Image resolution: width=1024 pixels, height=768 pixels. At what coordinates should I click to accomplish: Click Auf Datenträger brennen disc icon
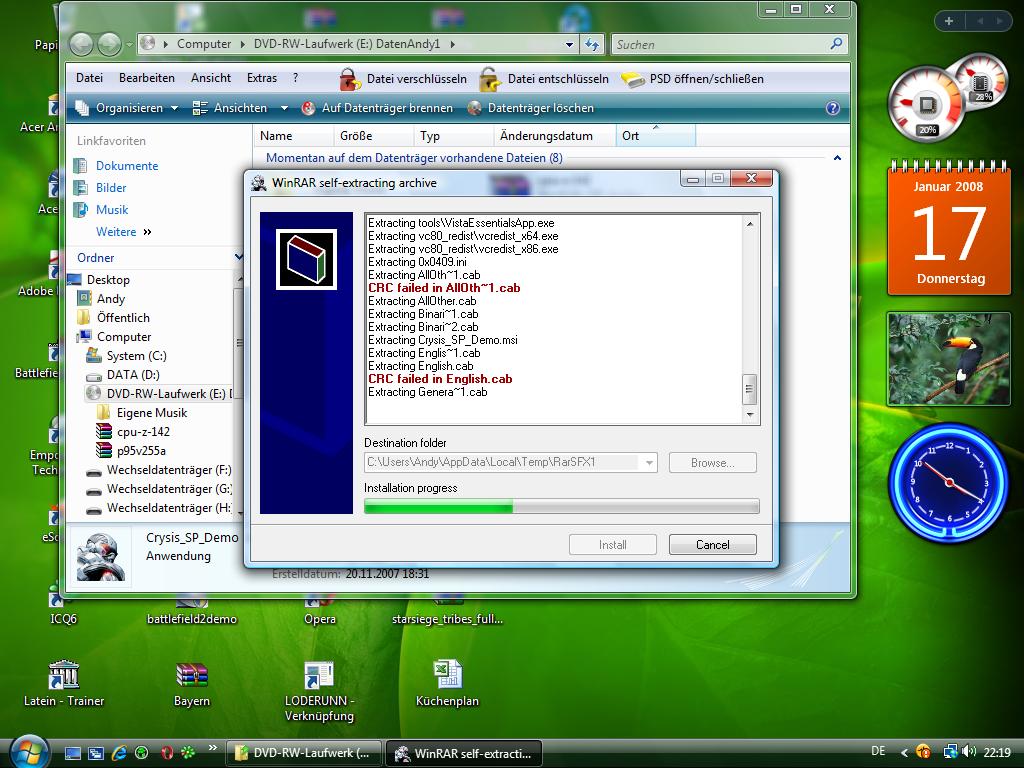coord(308,108)
